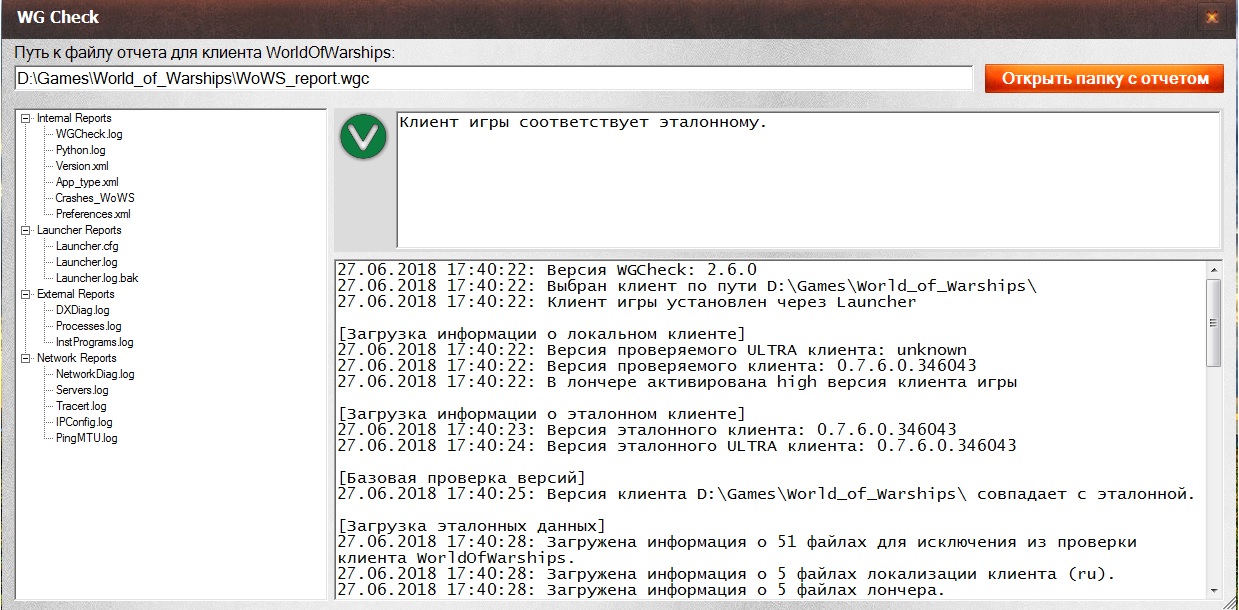
Task: Click the '[Загрузка эталонных данных]' header line
Action: [471, 525]
